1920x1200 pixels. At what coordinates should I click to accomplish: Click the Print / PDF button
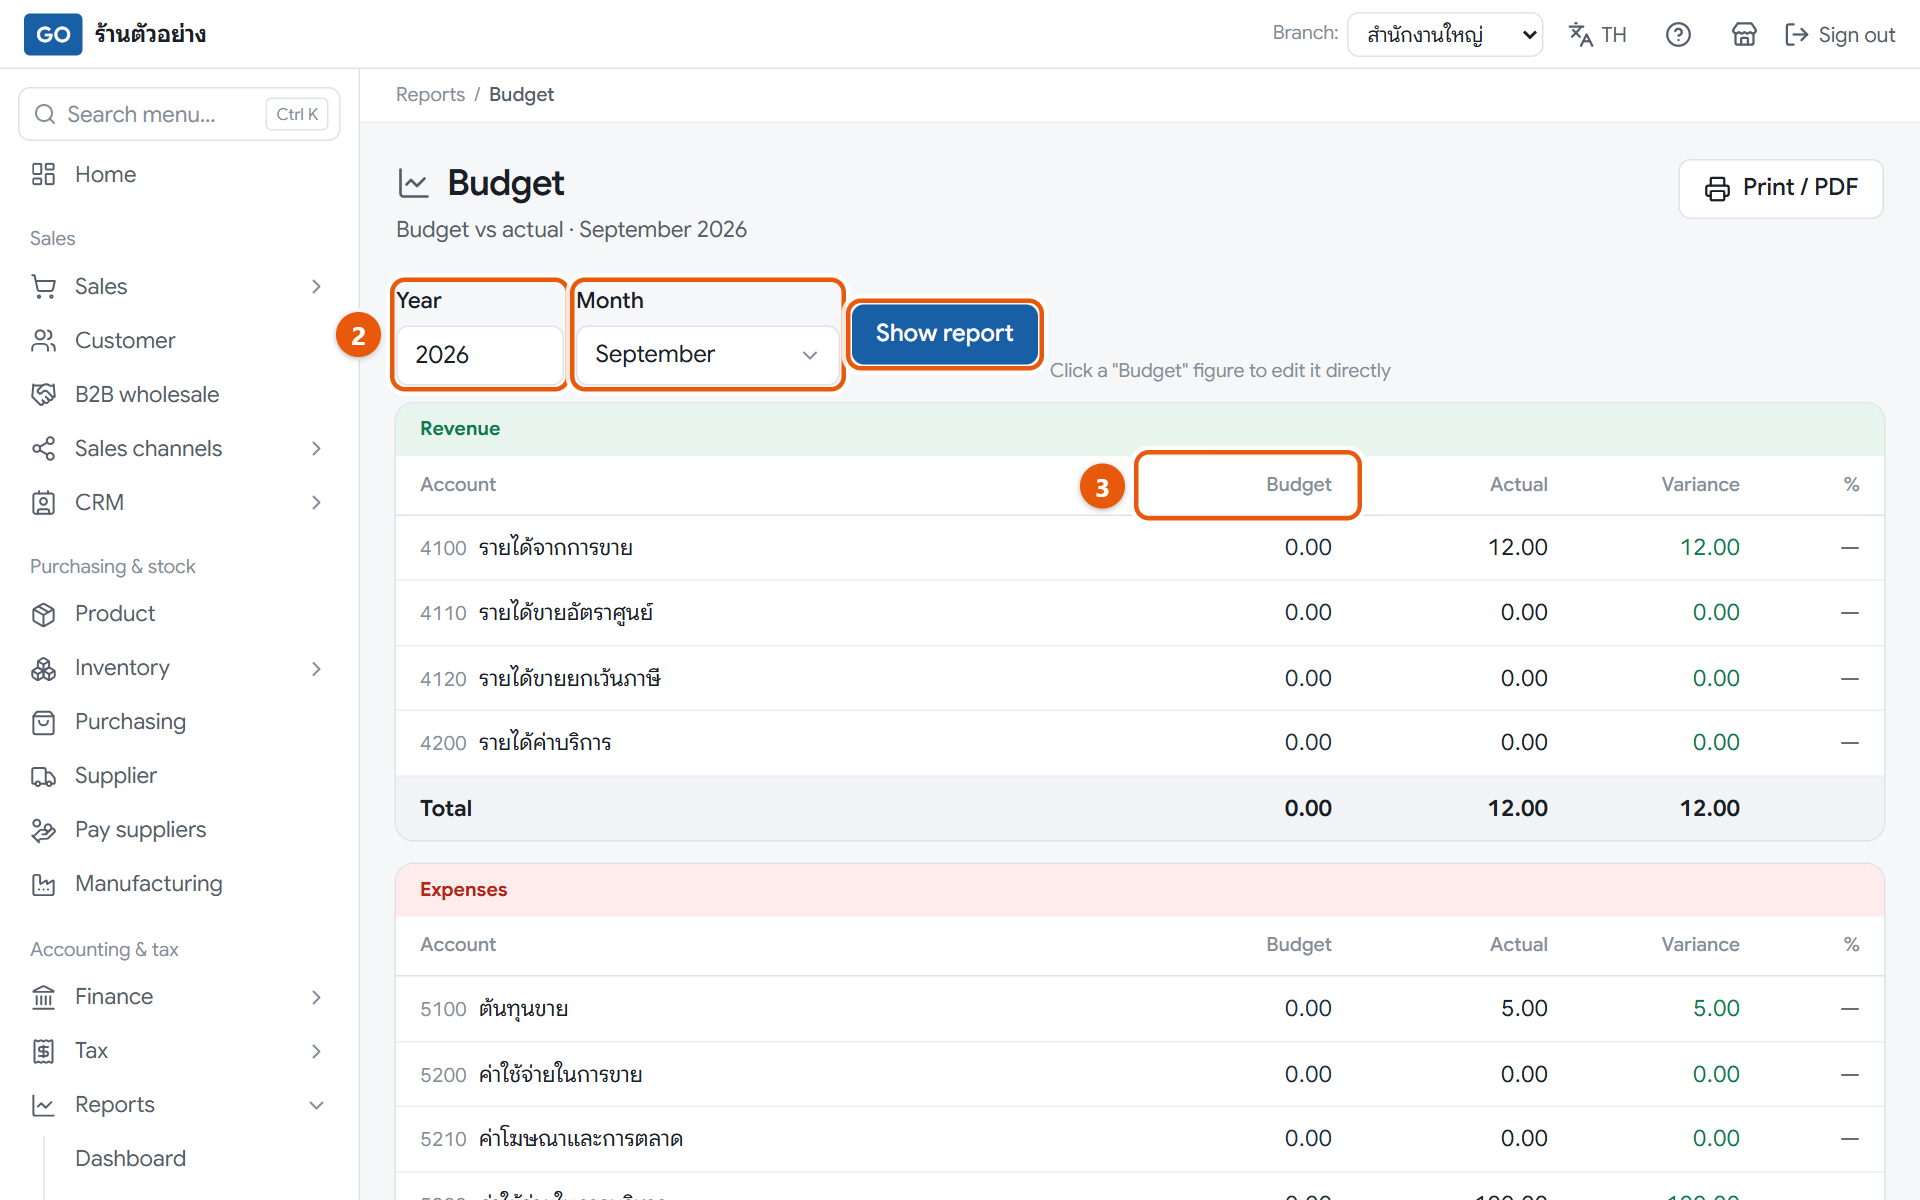coord(1780,188)
